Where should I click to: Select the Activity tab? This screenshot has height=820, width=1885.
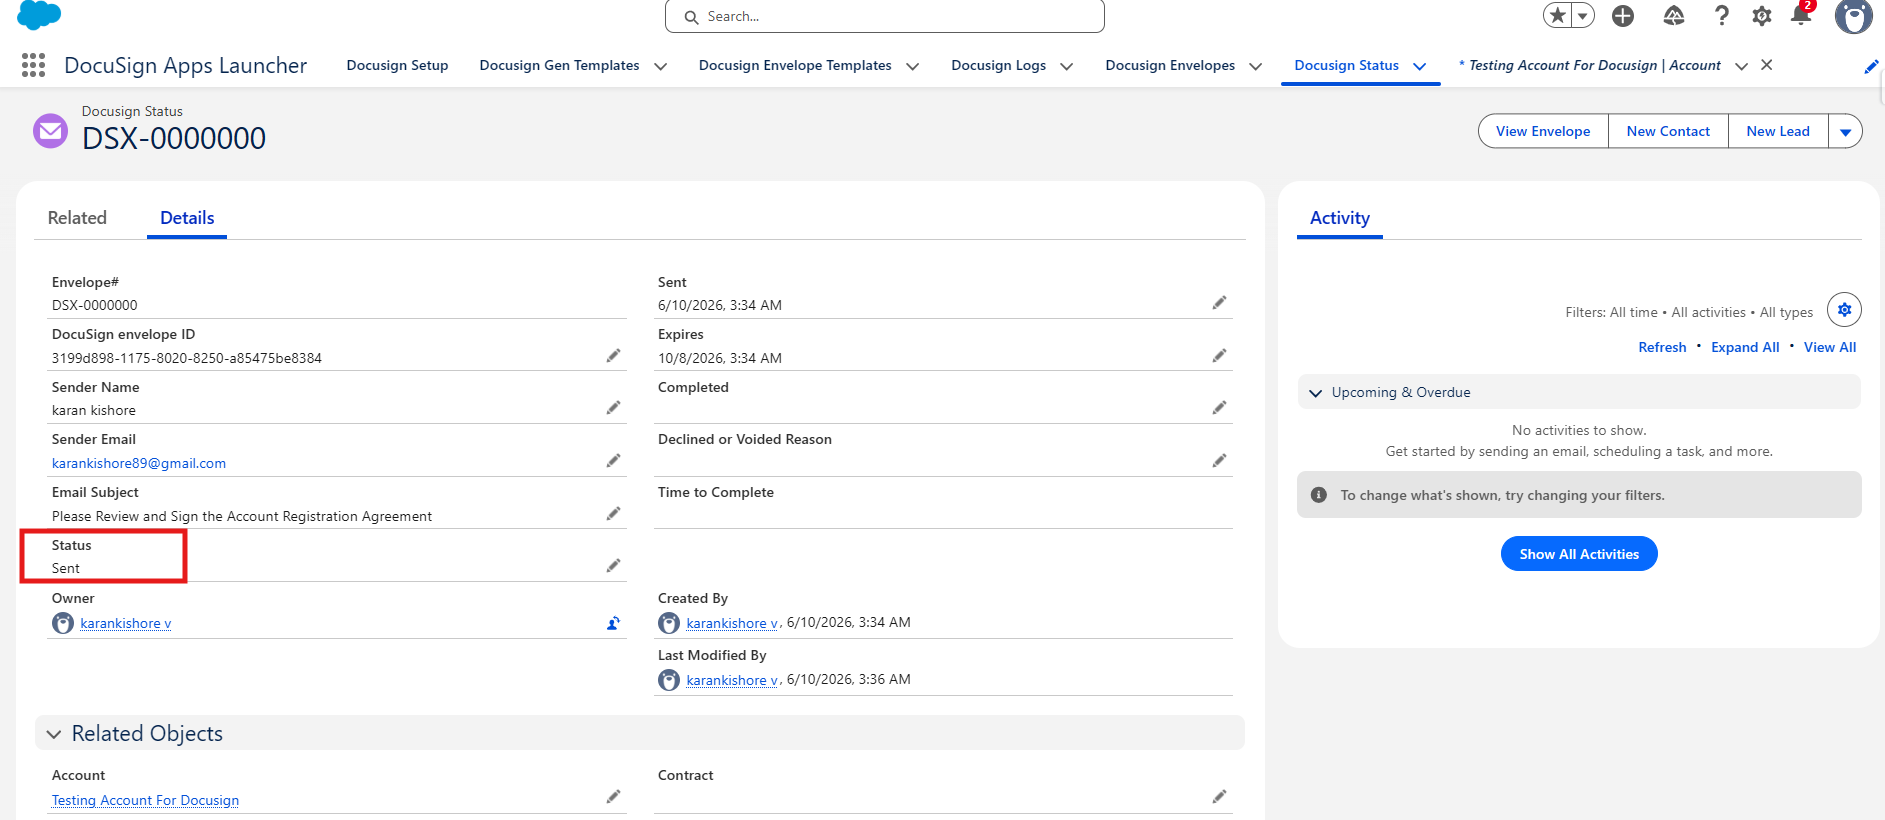pos(1340,218)
